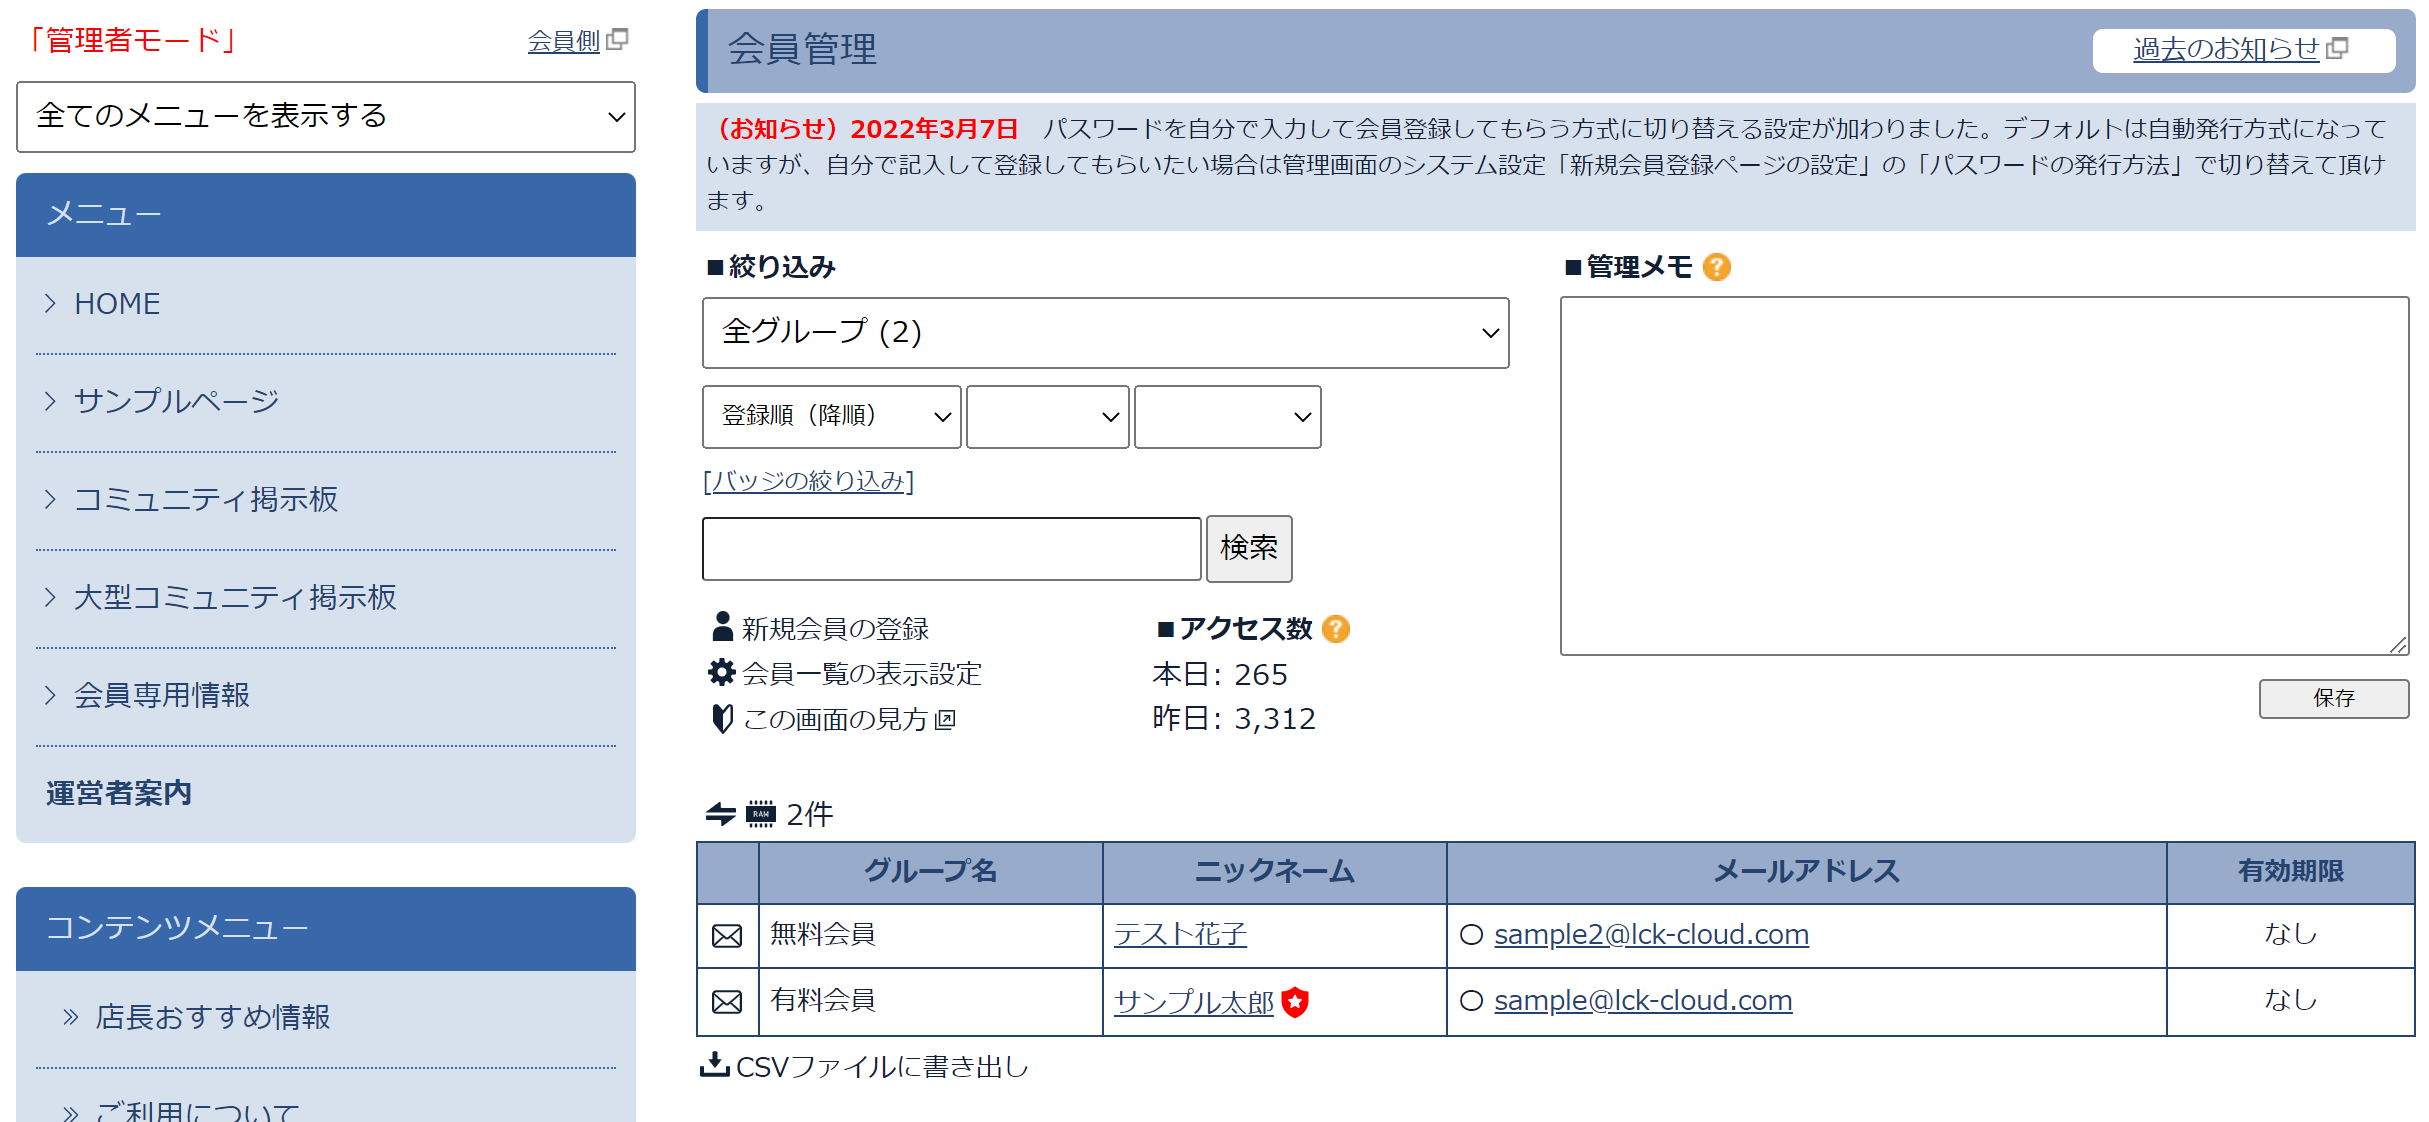2429x1122 pixels.
Task: Click この画面の見方 link
Action: tap(836, 720)
